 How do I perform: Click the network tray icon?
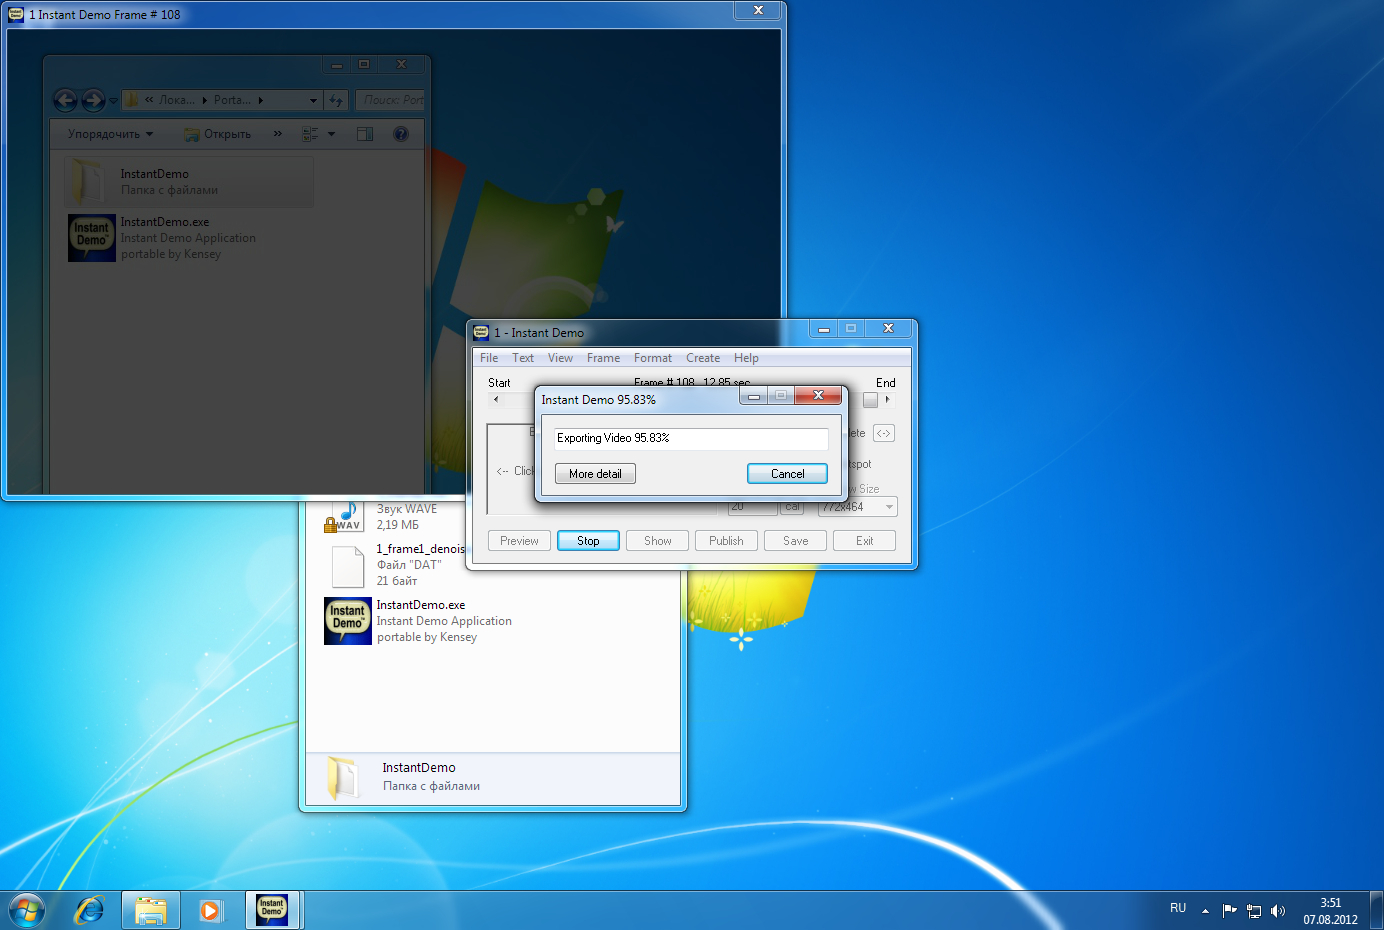click(1254, 911)
